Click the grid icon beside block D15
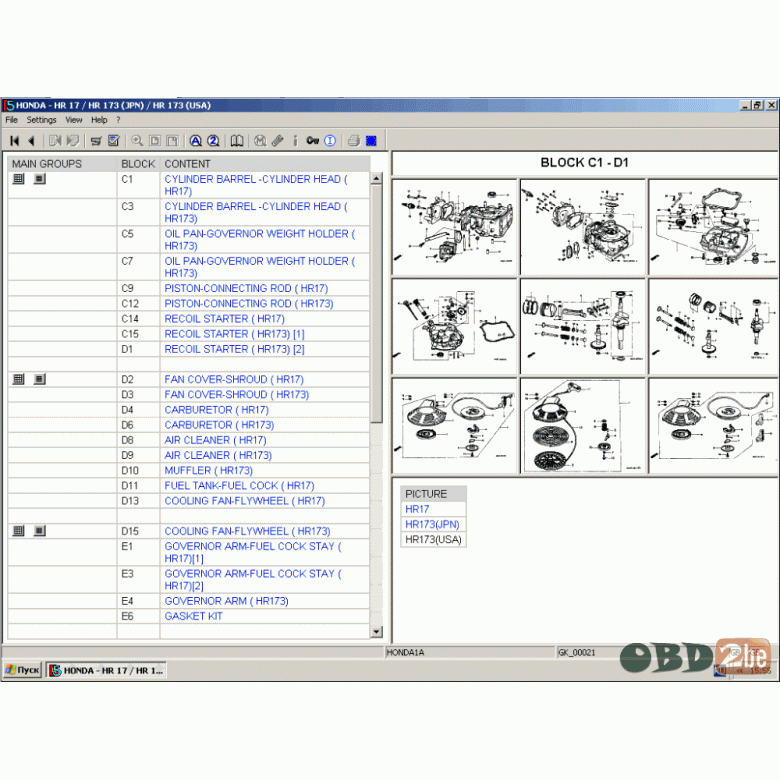 (18, 531)
